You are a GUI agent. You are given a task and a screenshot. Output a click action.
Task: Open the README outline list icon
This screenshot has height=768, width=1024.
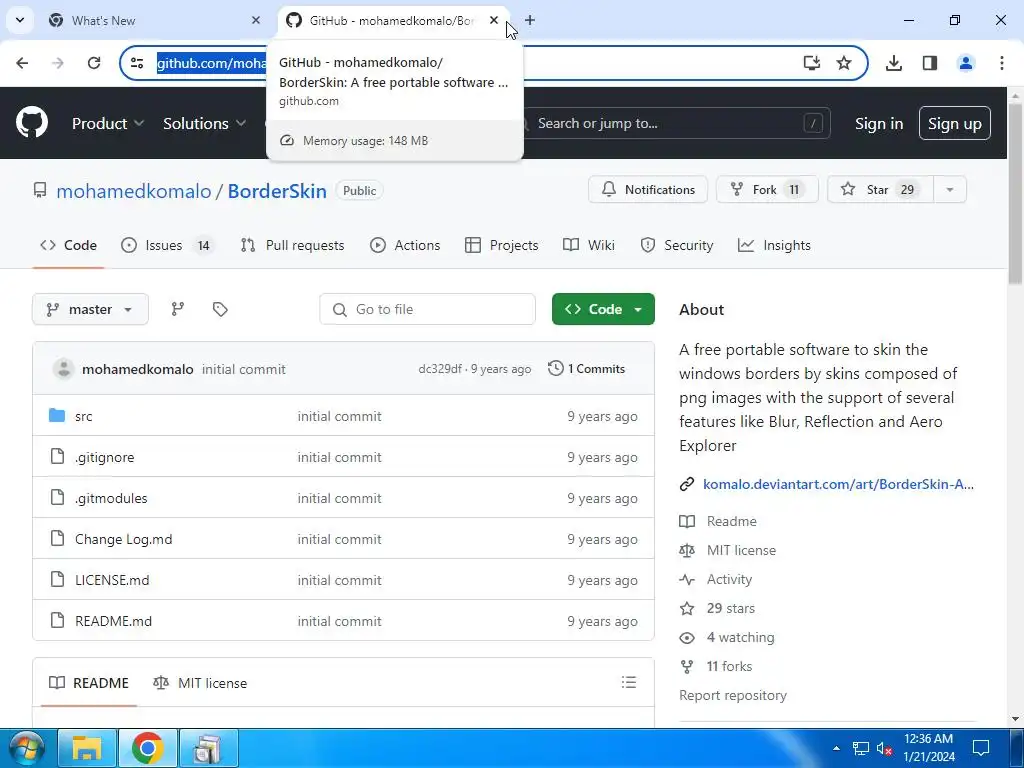point(629,682)
